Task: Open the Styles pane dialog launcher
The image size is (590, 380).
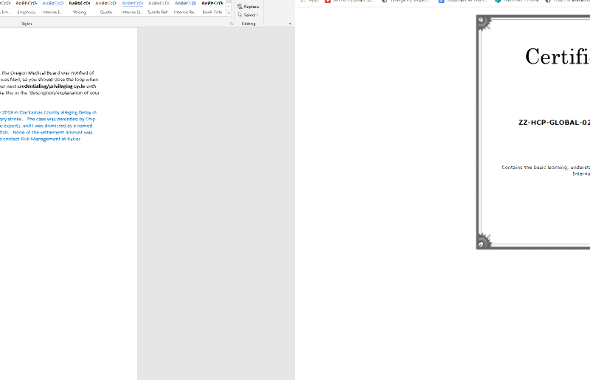Action: pos(231,24)
